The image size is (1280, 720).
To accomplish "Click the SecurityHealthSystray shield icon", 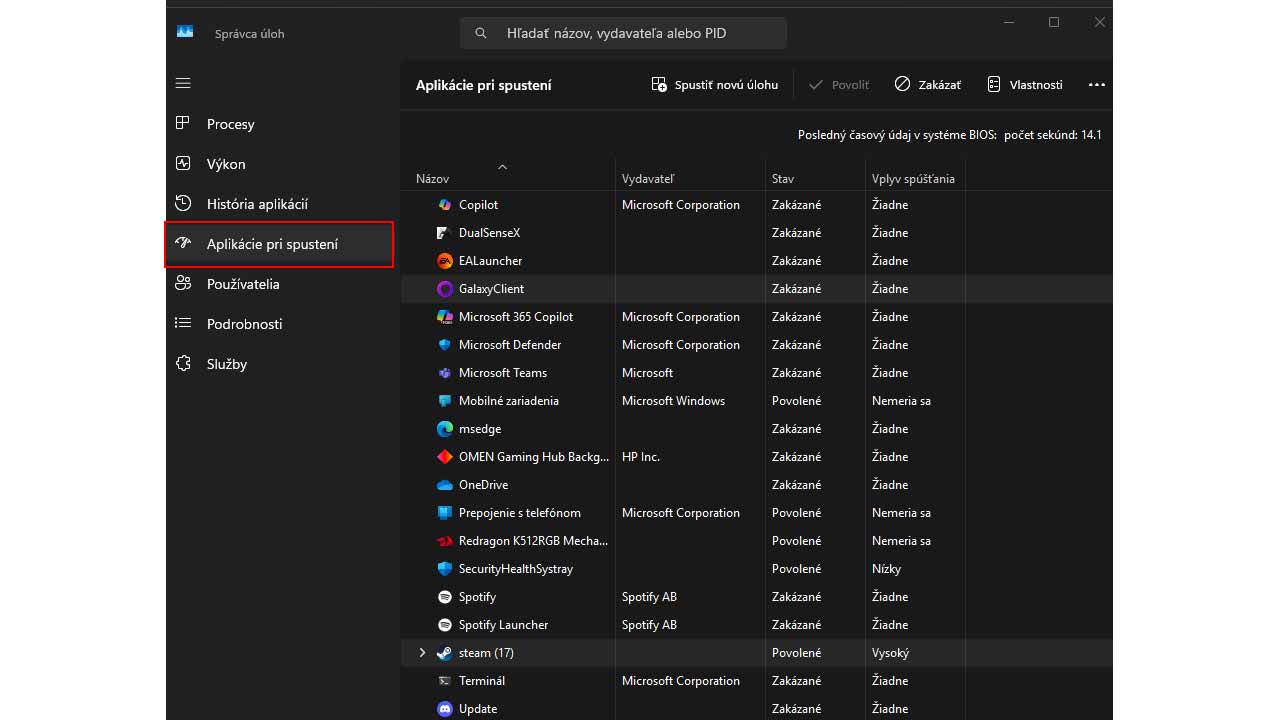I will [445, 569].
